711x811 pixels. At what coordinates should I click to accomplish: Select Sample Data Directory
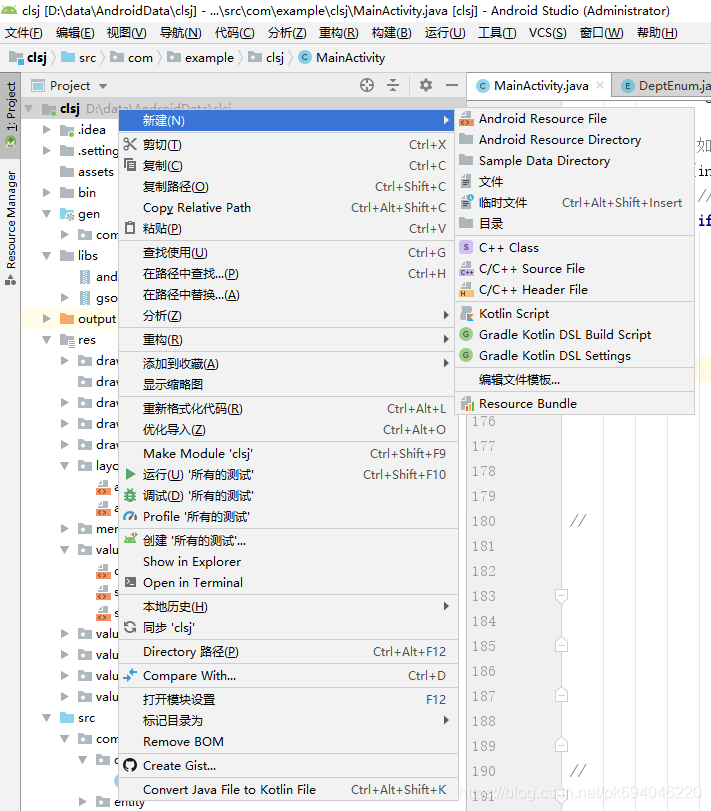click(574, 161)
